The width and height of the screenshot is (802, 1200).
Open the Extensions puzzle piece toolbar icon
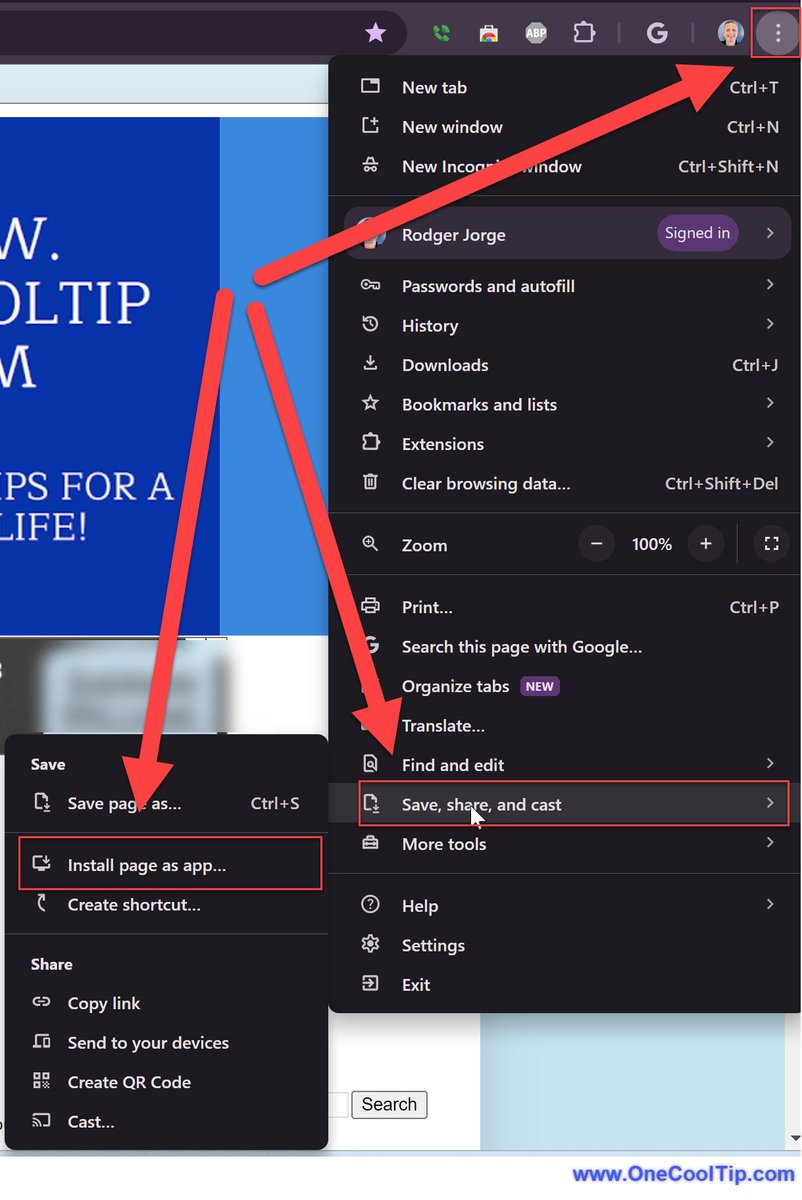pyautogui.click(x=584, y=33)
